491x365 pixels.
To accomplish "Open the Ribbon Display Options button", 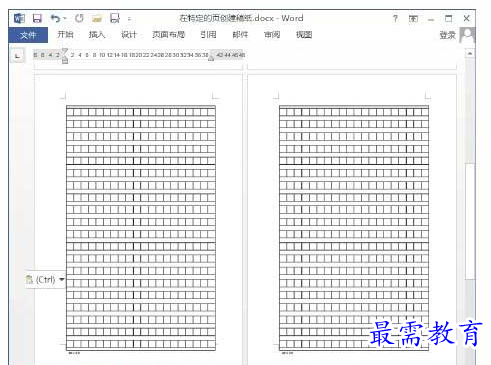I will [413, 19].
